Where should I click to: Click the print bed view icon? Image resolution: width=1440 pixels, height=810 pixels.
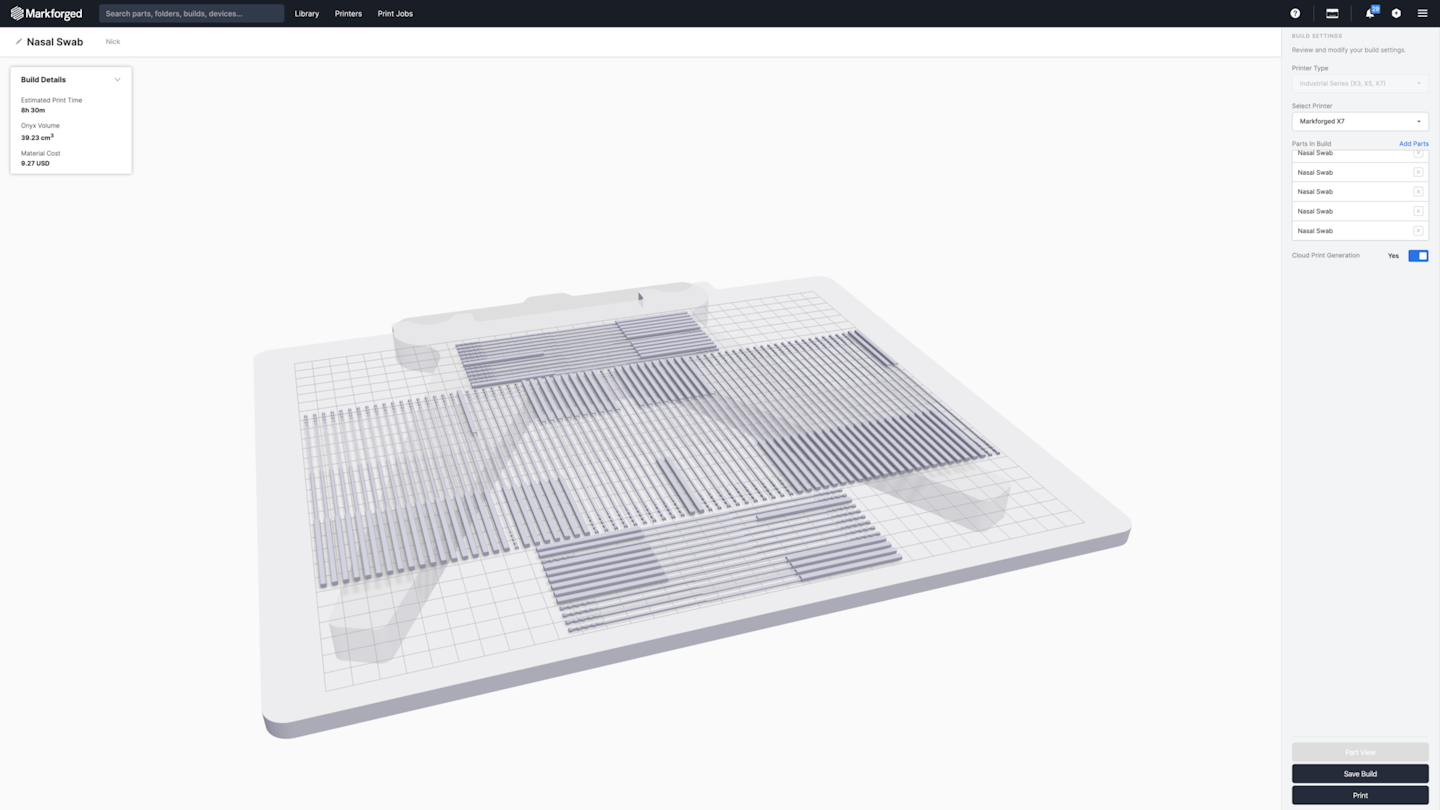[x=1332, y=13]
